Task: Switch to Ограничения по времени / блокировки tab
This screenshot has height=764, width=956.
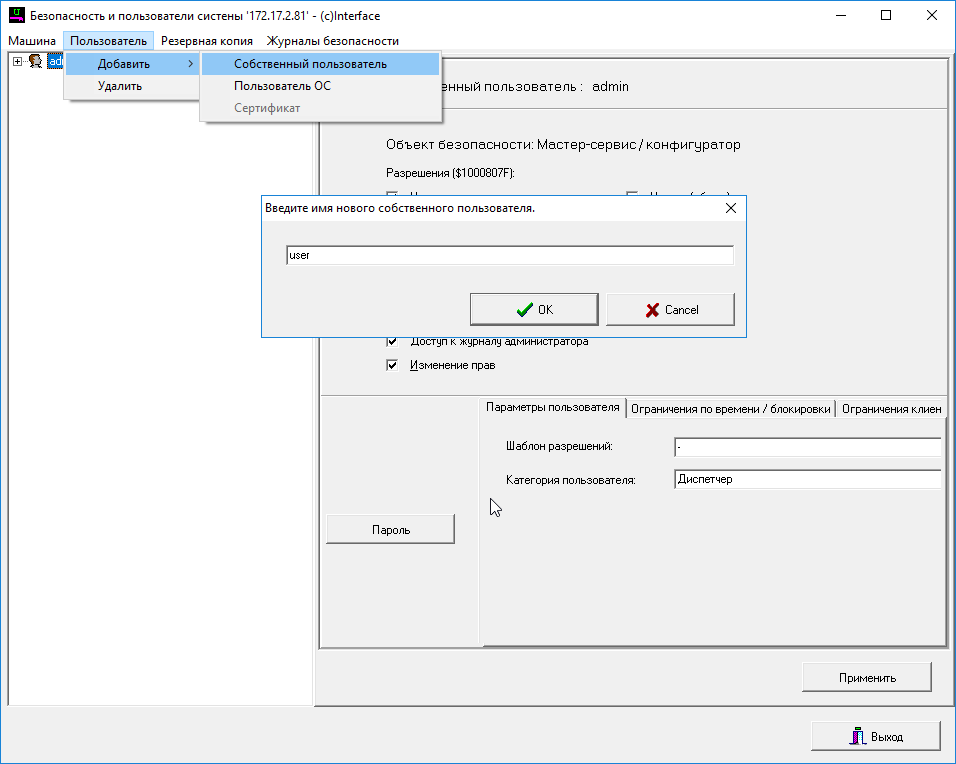Action: coord(730,408)
